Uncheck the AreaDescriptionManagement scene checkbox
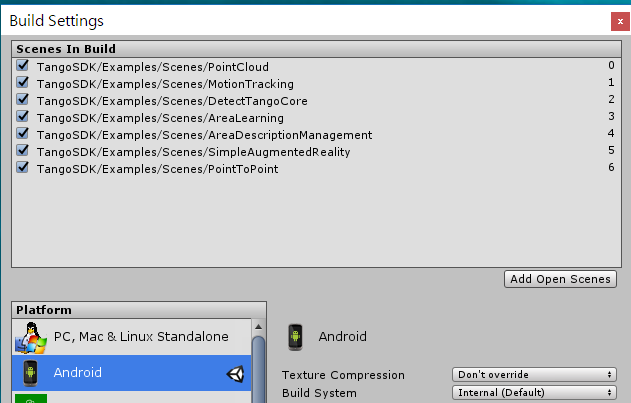Screen dimensions: 631x403 tap(23, 133)
